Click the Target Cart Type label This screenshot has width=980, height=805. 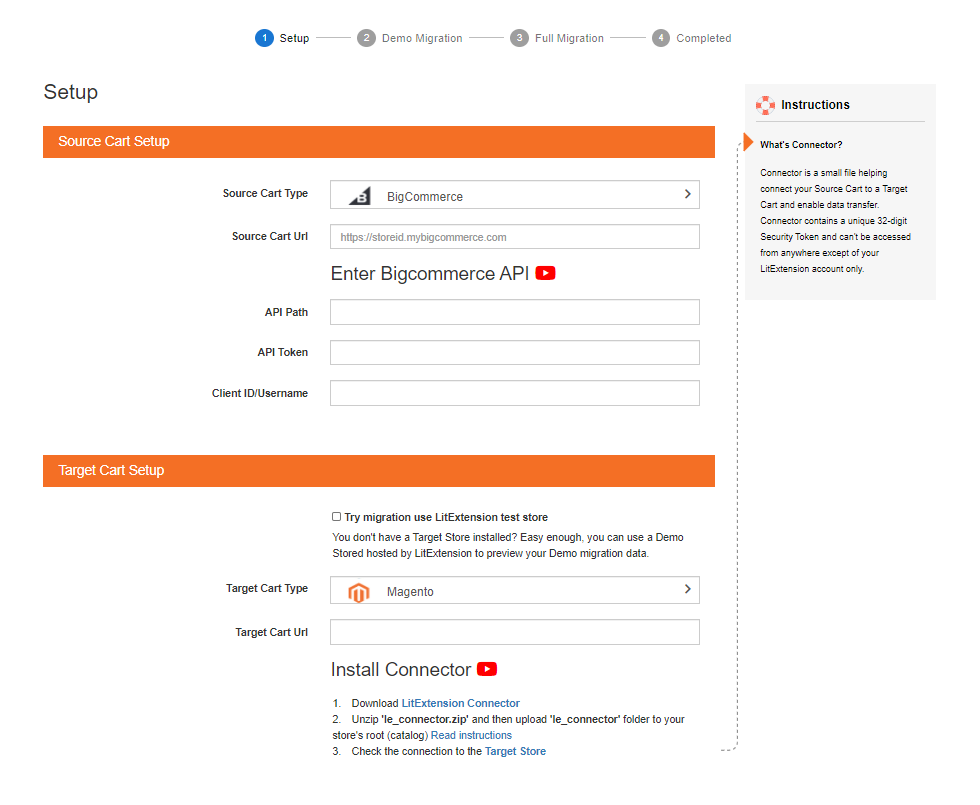pyautogui.click(x=267, y=588)
